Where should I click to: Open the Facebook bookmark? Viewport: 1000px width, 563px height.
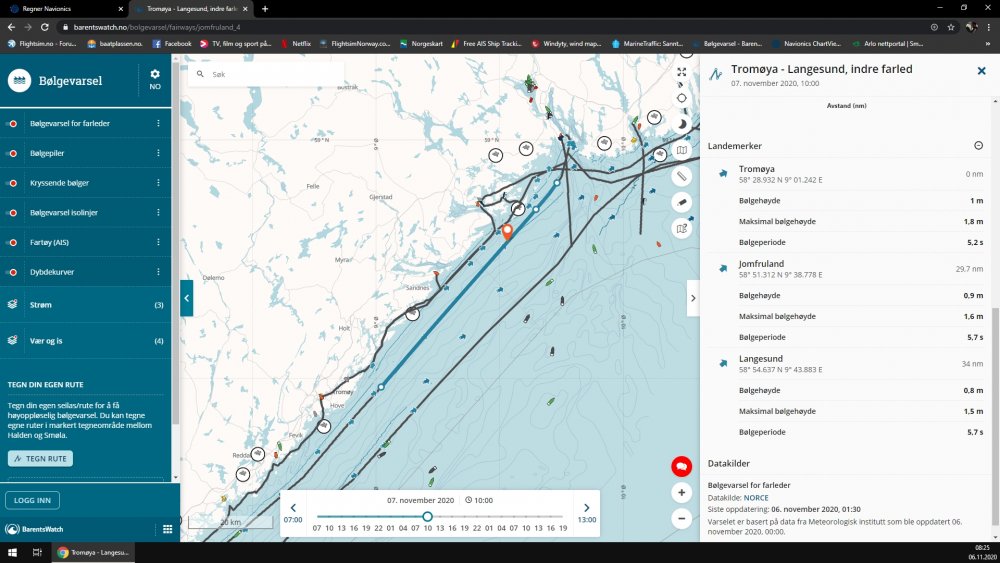coord(172,43)
